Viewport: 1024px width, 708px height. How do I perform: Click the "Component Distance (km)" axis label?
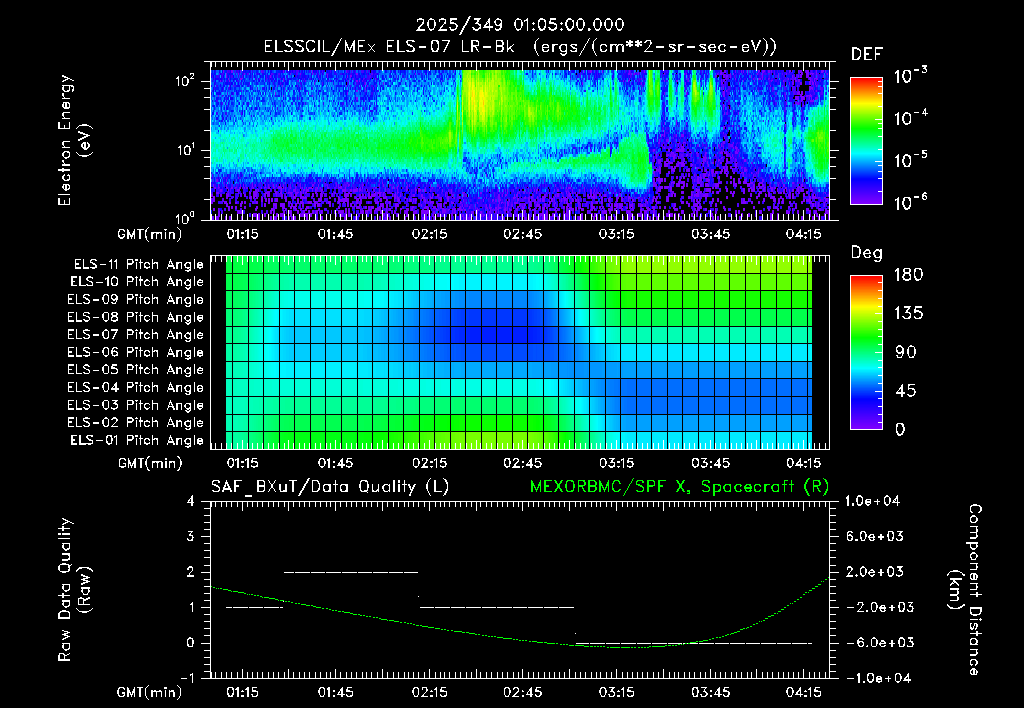tap(964, 590)
